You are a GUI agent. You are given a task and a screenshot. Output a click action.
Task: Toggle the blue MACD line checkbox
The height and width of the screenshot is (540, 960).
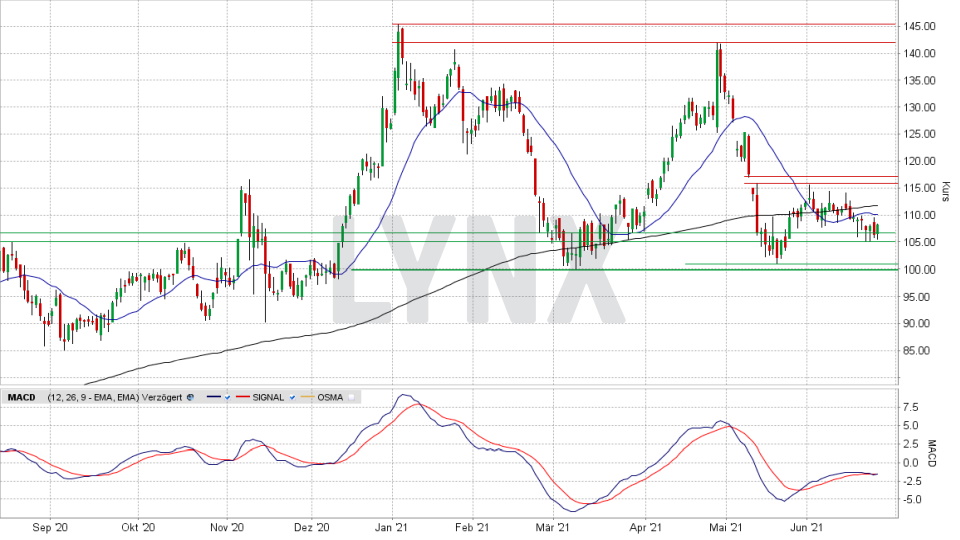[227, 397]
